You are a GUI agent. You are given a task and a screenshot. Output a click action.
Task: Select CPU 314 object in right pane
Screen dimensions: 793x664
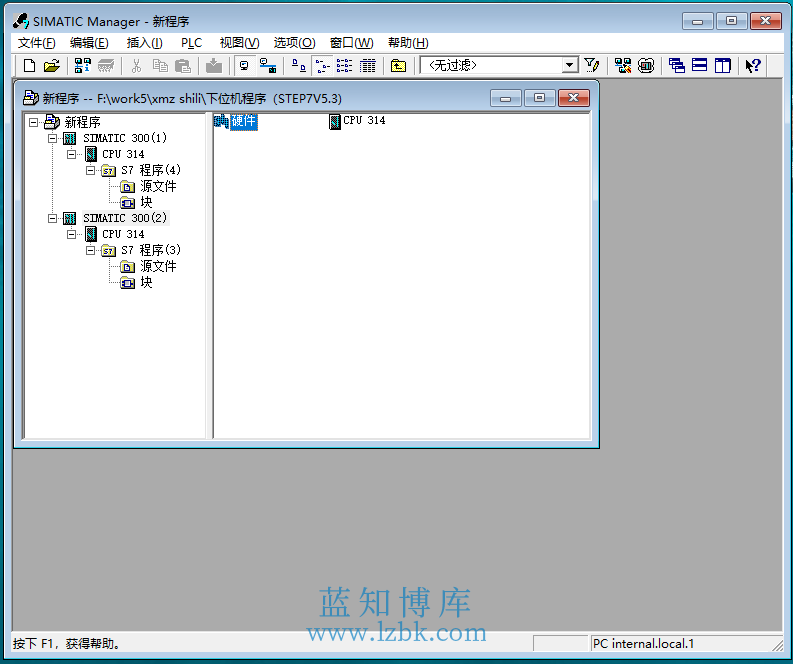click(364, 121)
